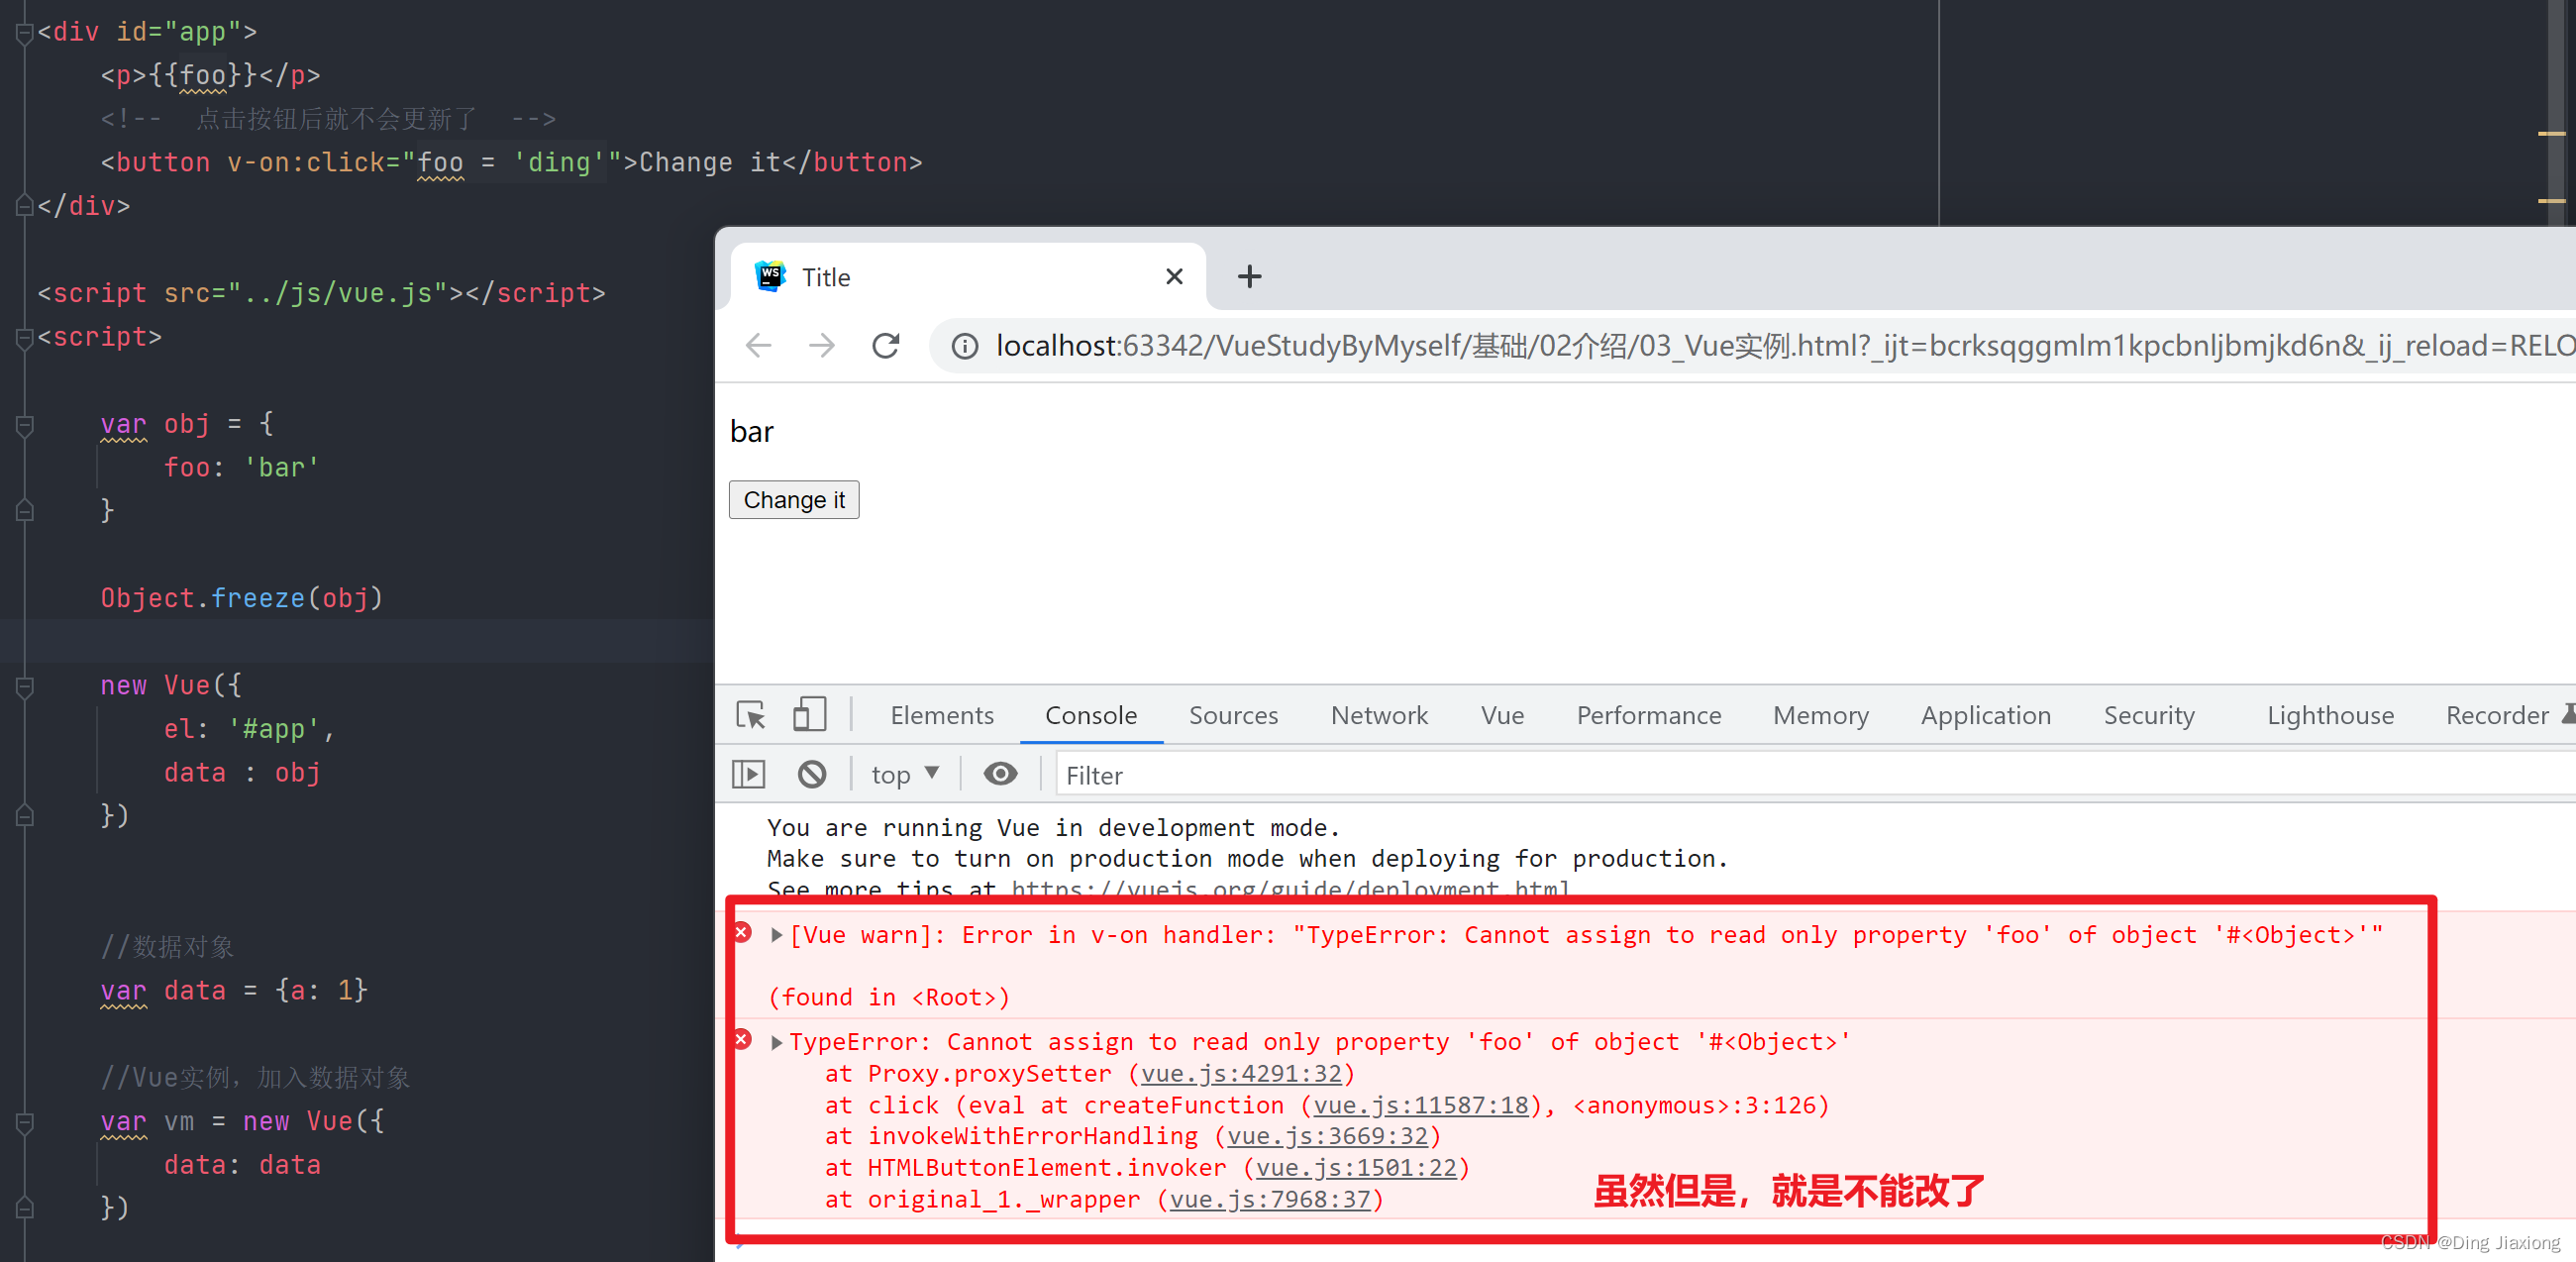Switch to the Application tab

[x=1985, y=715]
